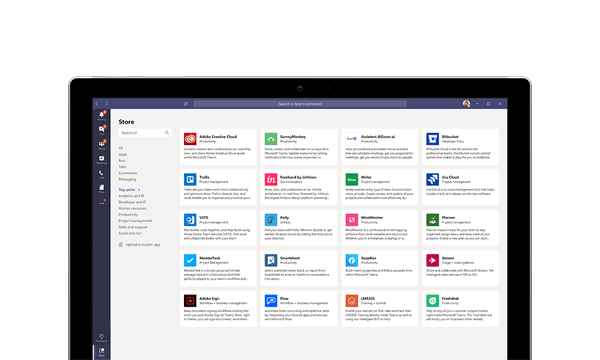Click the Trello app icon
600x360 pixels.
click(x=190, y=179)
